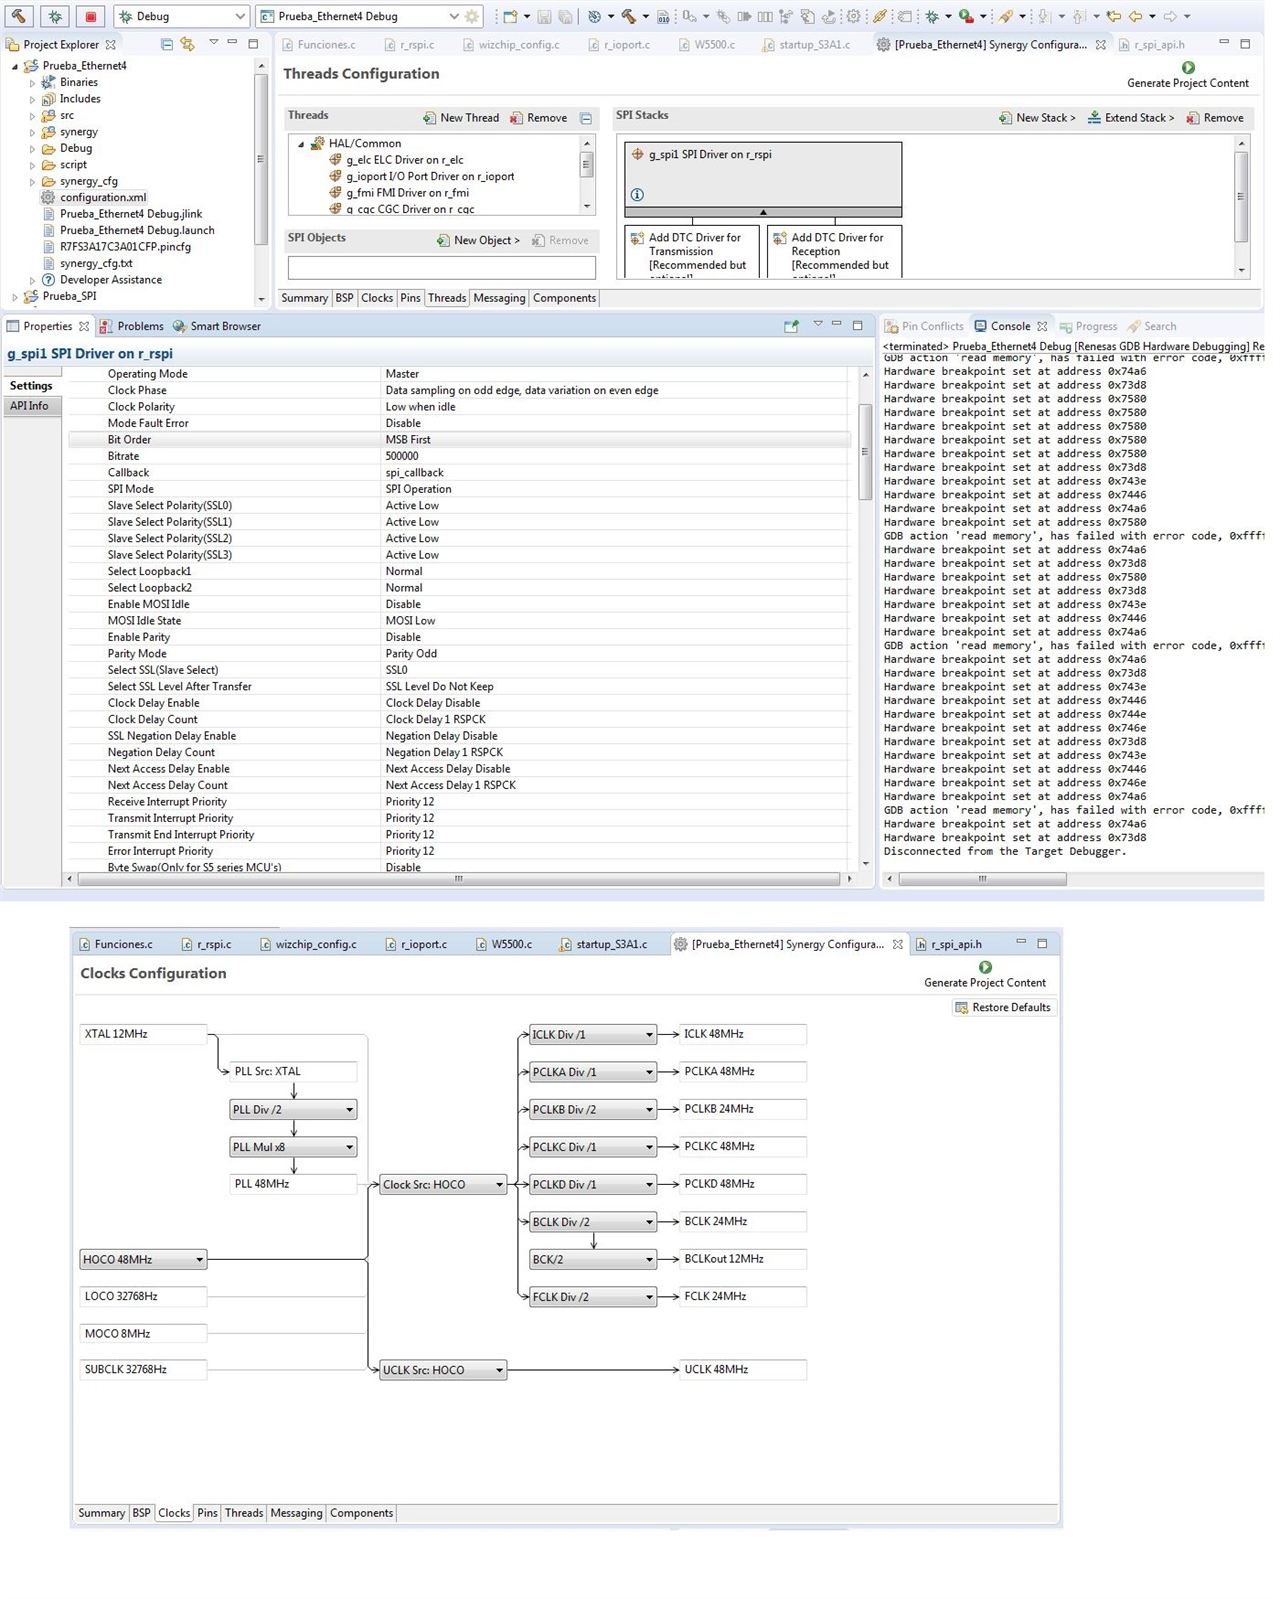The height and width of the screenshot is (1599, 1280).
Task: Click the Extend Stack > button
Action: click(x=1131, y=118)
